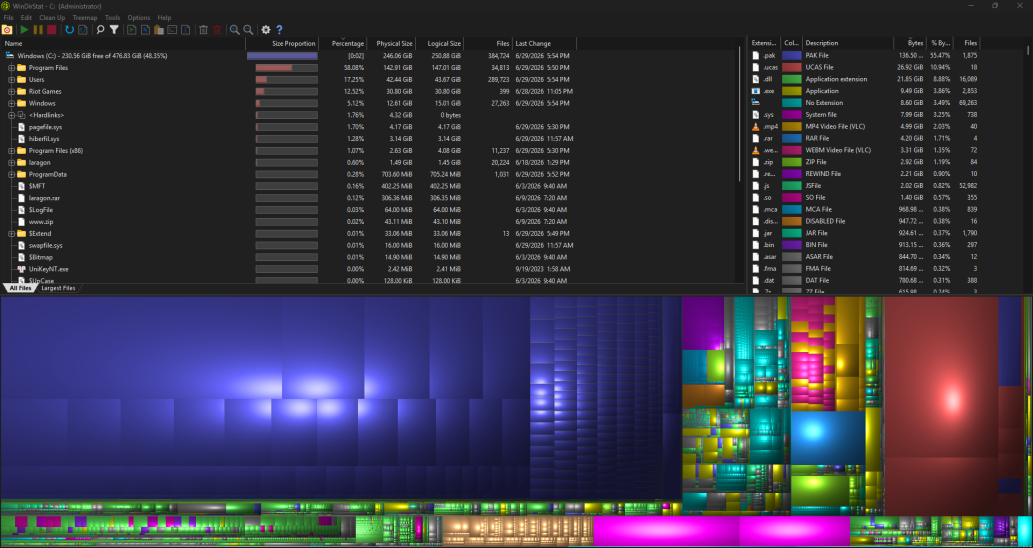Expand the Users folder tree node
The width and height of the screenshot is (1033, 548).
11,80
